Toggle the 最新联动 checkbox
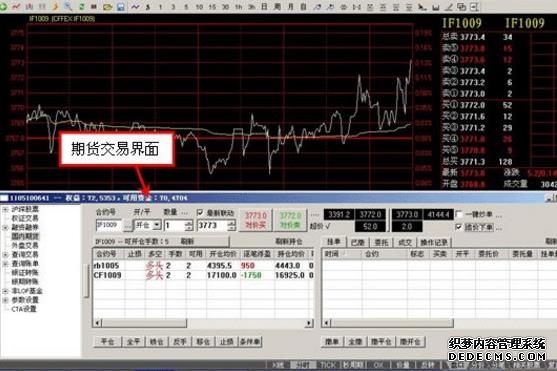Screen dimensions: 557x371 click(200, 213)
